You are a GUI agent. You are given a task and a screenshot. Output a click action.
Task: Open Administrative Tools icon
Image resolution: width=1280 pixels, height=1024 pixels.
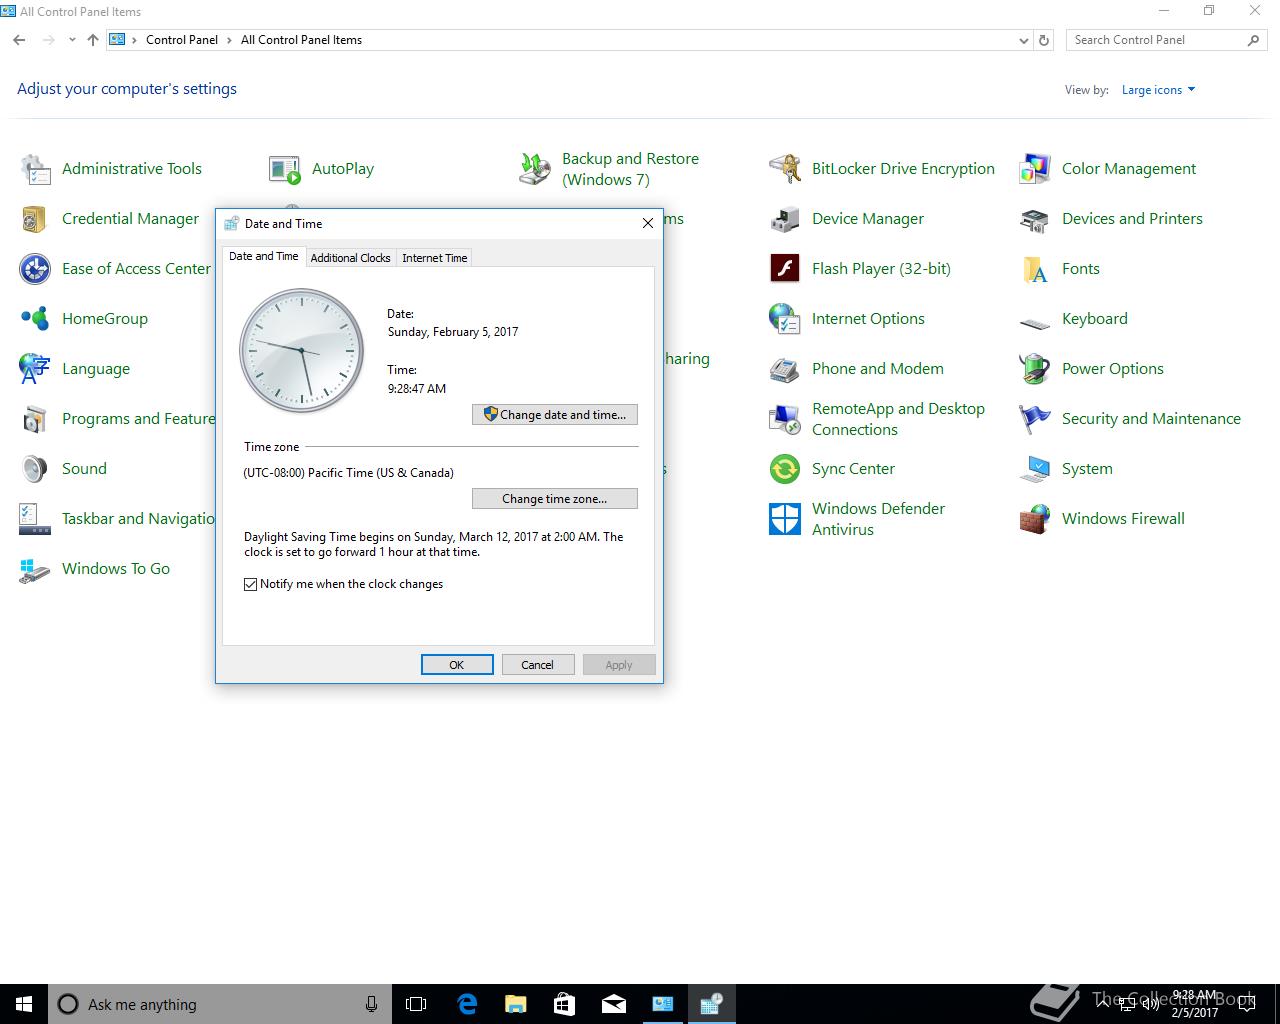35,169
